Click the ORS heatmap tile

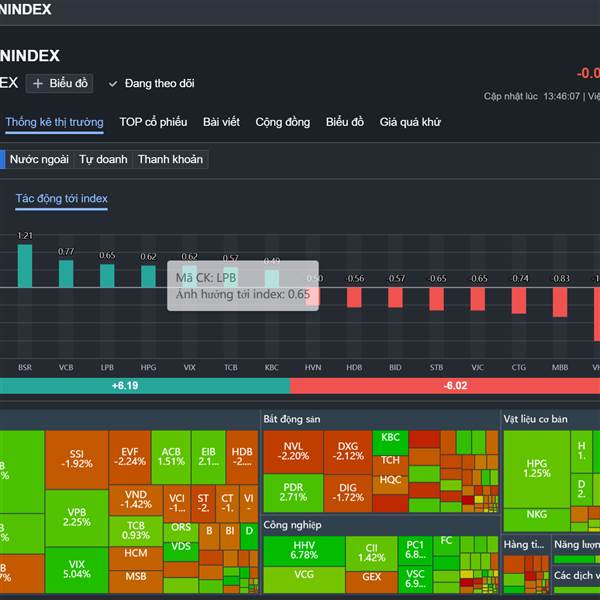click(x=181, y=532)
